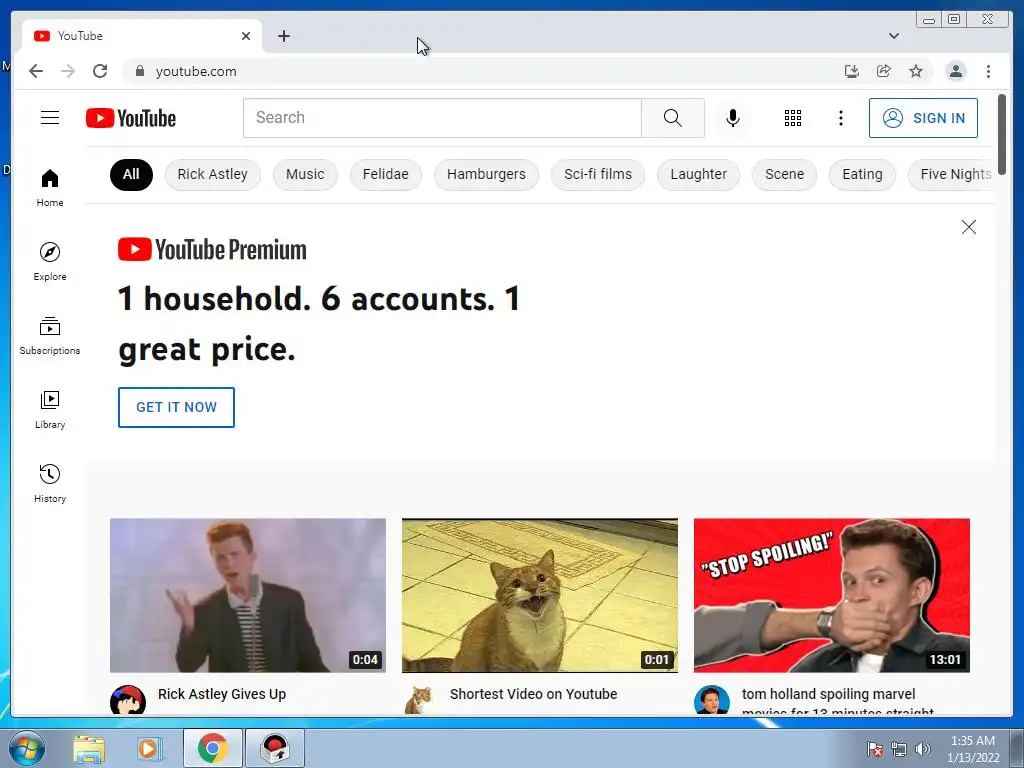Viewport: 1024px width, 768px height.
Task: Click the taskbar clock showing 1:35 AM
Action: click(x=973, y=748)
